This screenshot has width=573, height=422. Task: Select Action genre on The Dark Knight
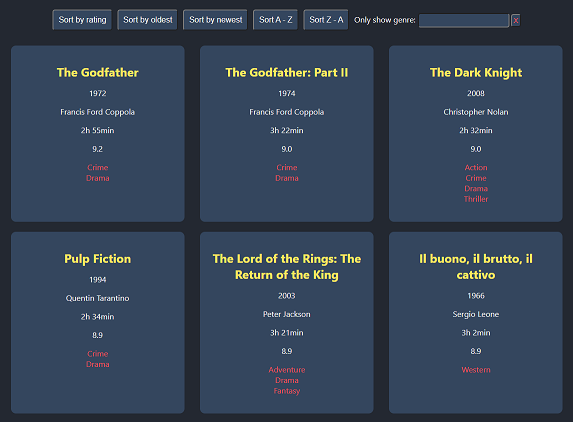click(476, 167)
